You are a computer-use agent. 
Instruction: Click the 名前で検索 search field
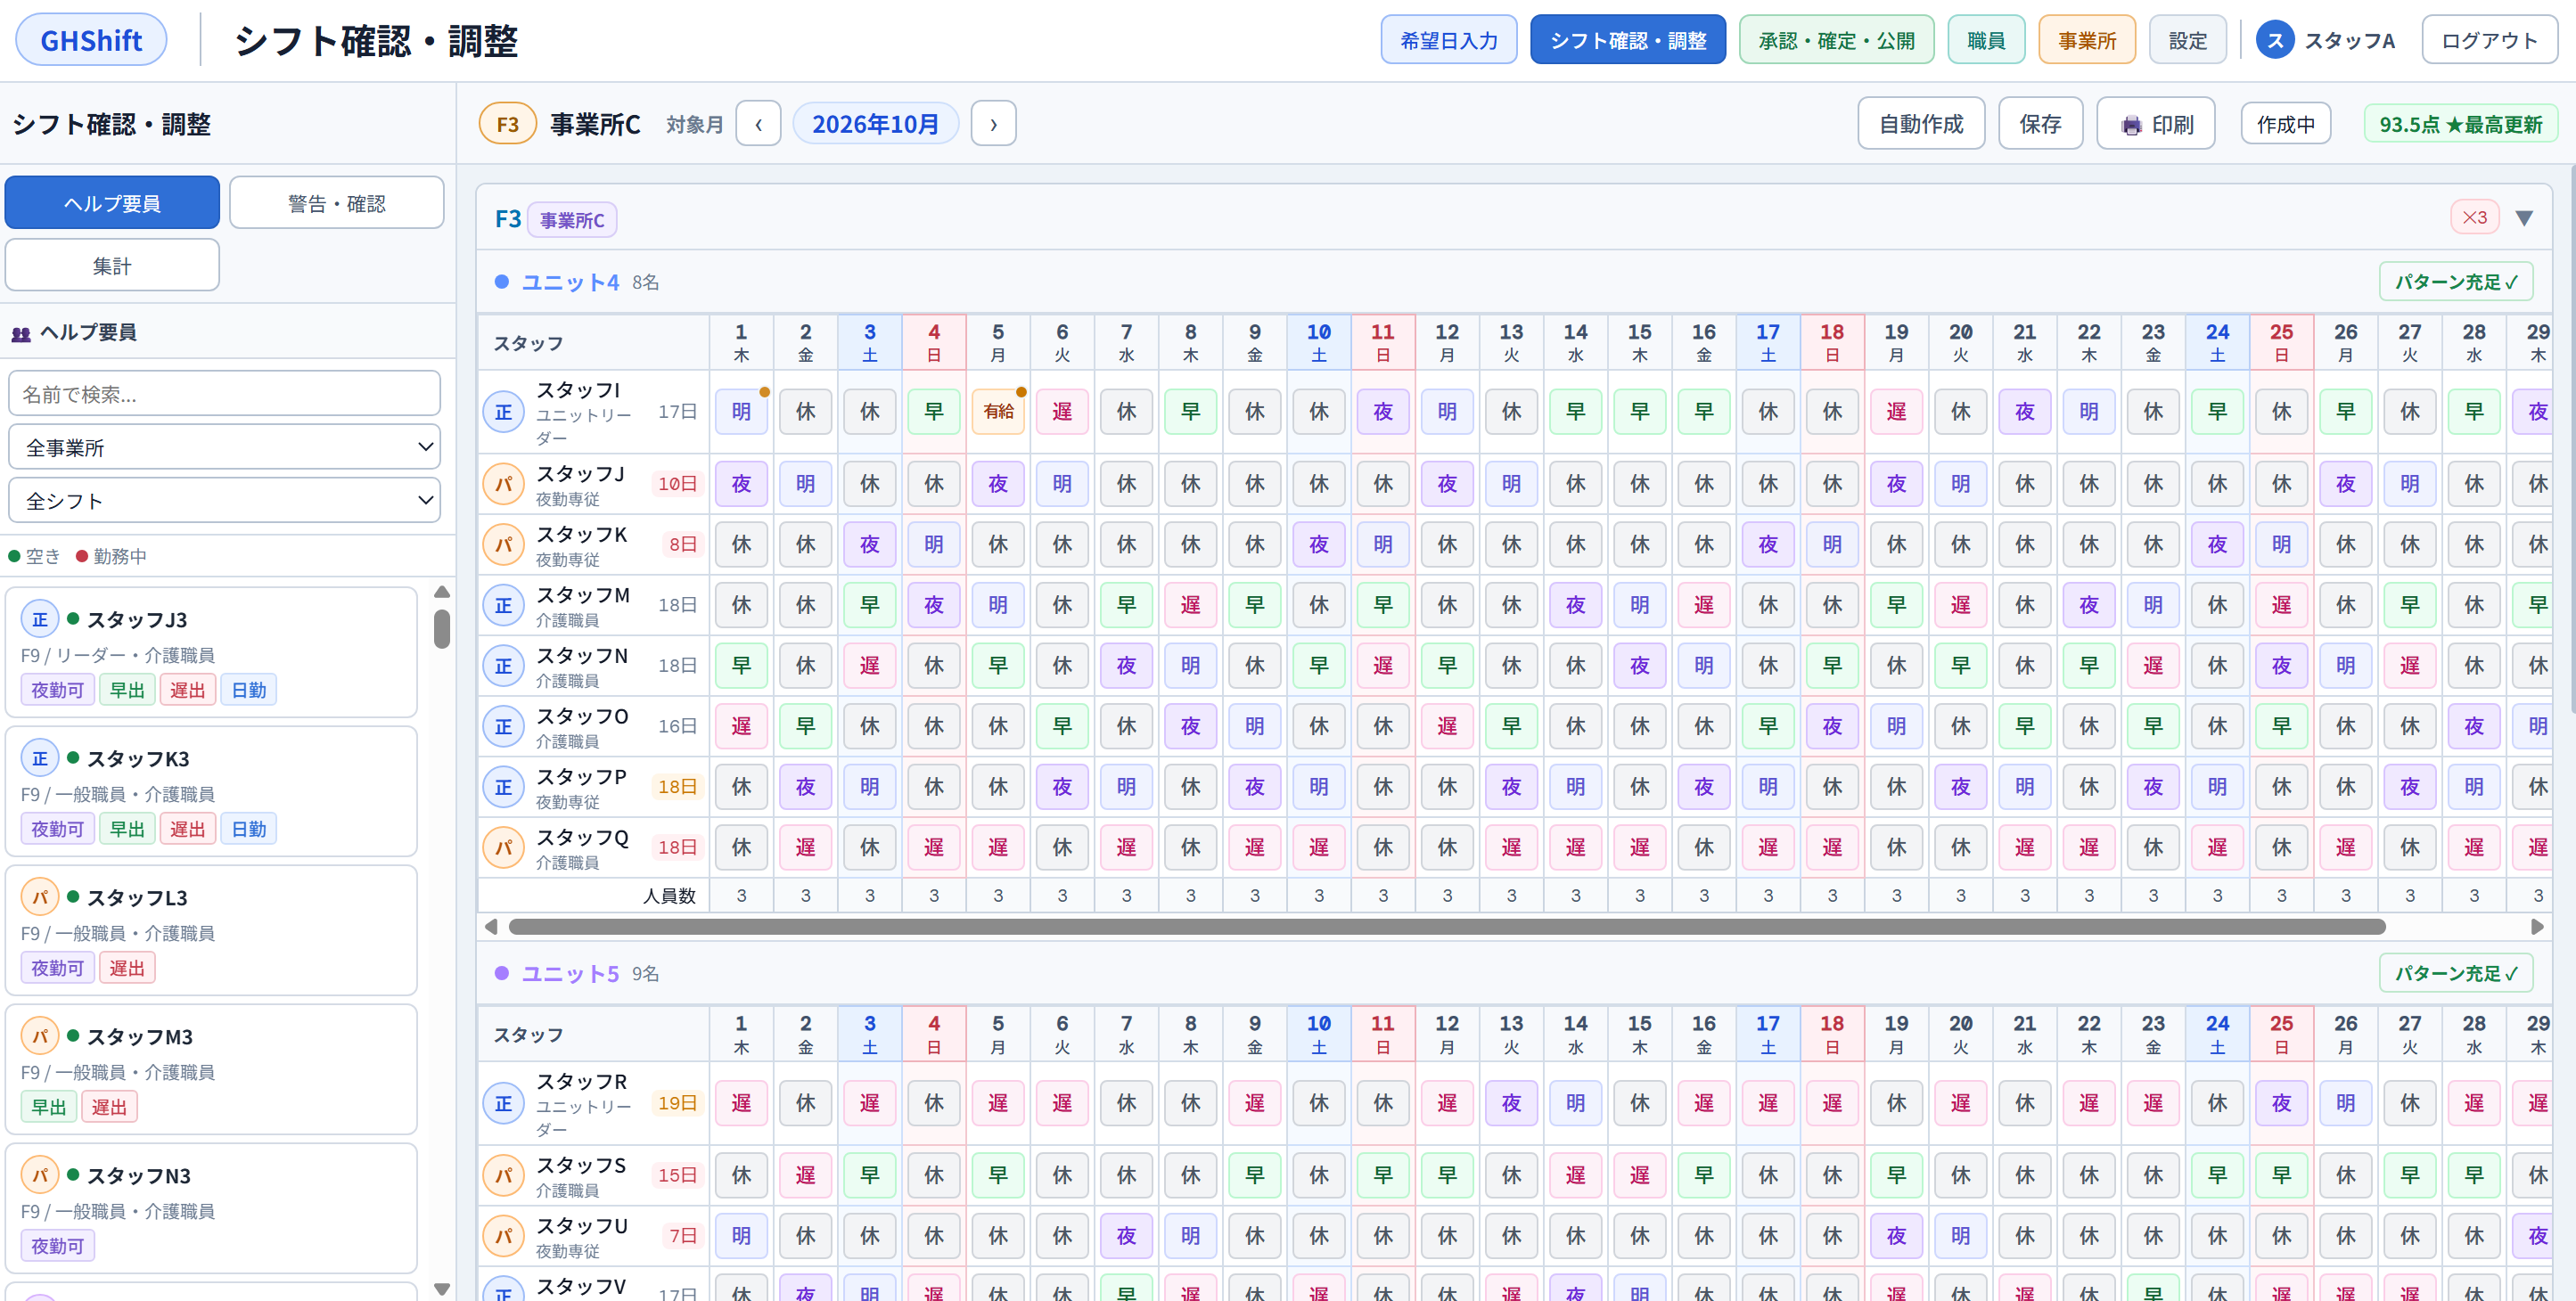click(x=225, y=394)
